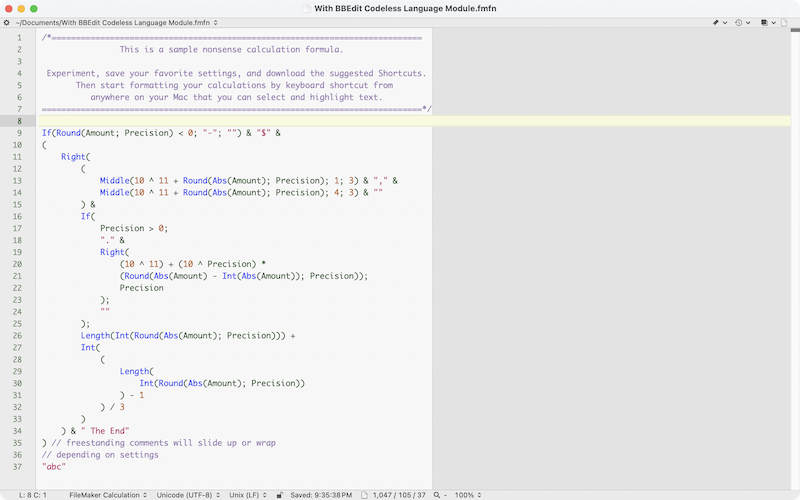This screenshot has height=500, width=800.
Task: Click the "Precision > 0;" text on line 17
Action: pyautogui.click(x=134, y=228)
